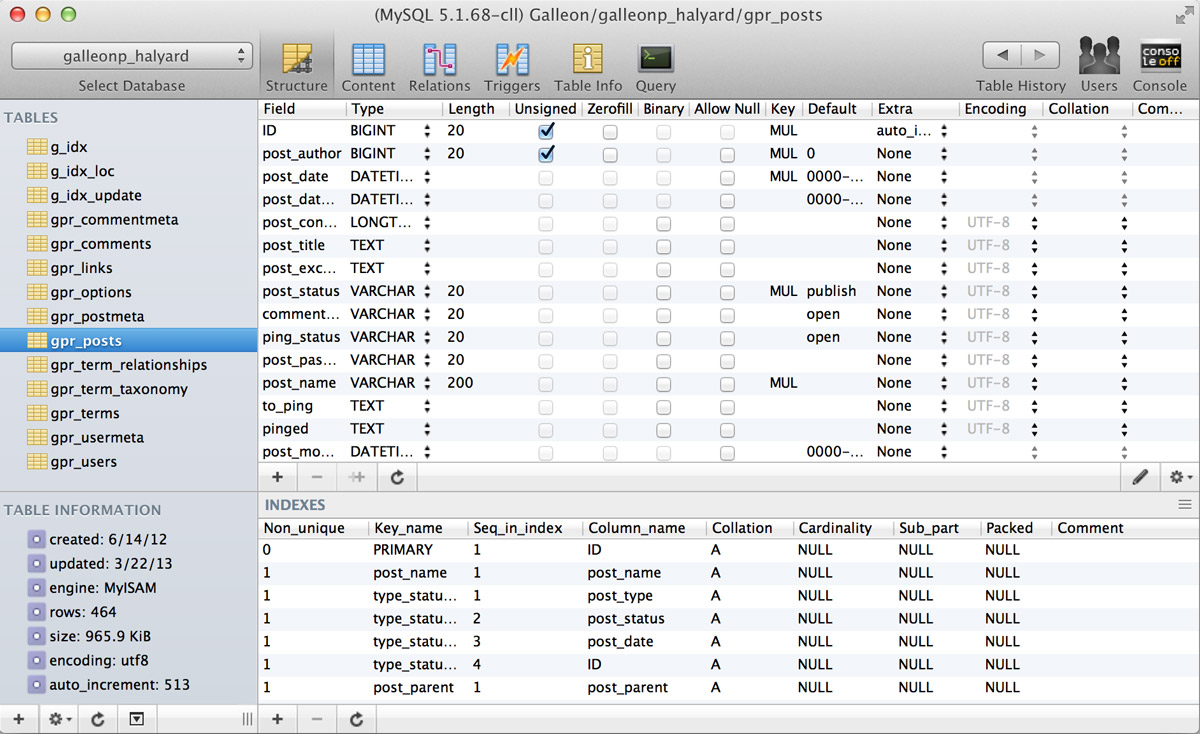Edit the selected field with the pencil icon

click(x=1140, y=477)
